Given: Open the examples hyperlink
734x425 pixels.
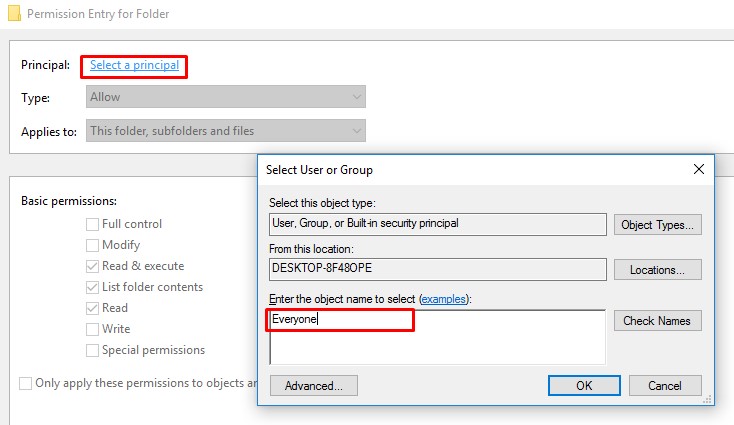Looking at the screenshot, I should point(444,299).
